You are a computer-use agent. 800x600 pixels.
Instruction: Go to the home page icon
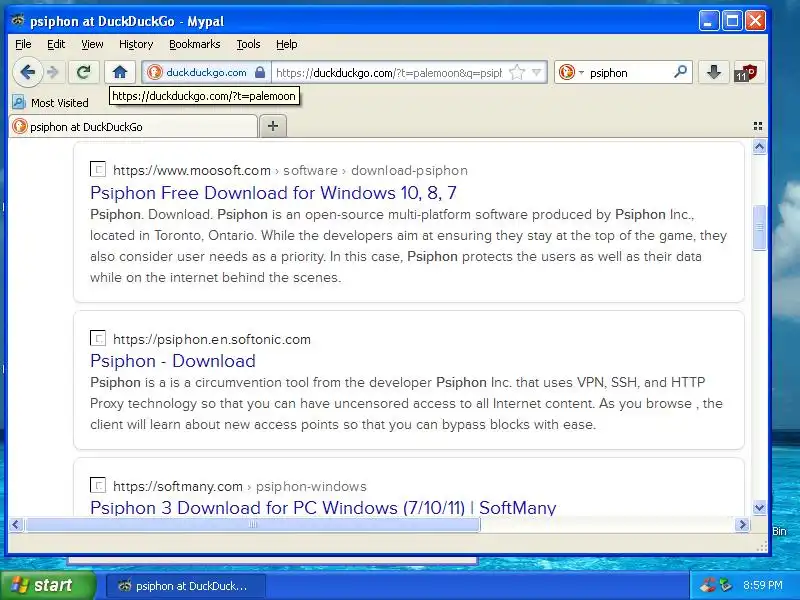pos(120,72)
